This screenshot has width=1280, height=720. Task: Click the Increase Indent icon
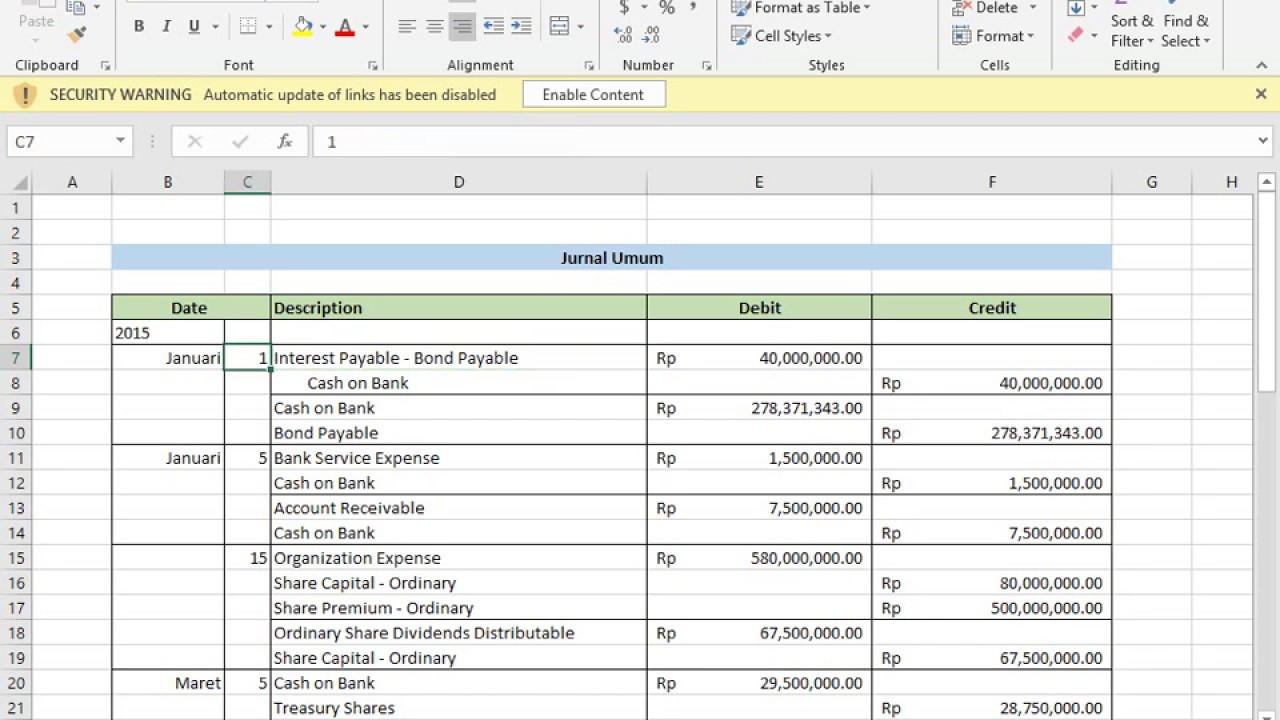[521, 27]
